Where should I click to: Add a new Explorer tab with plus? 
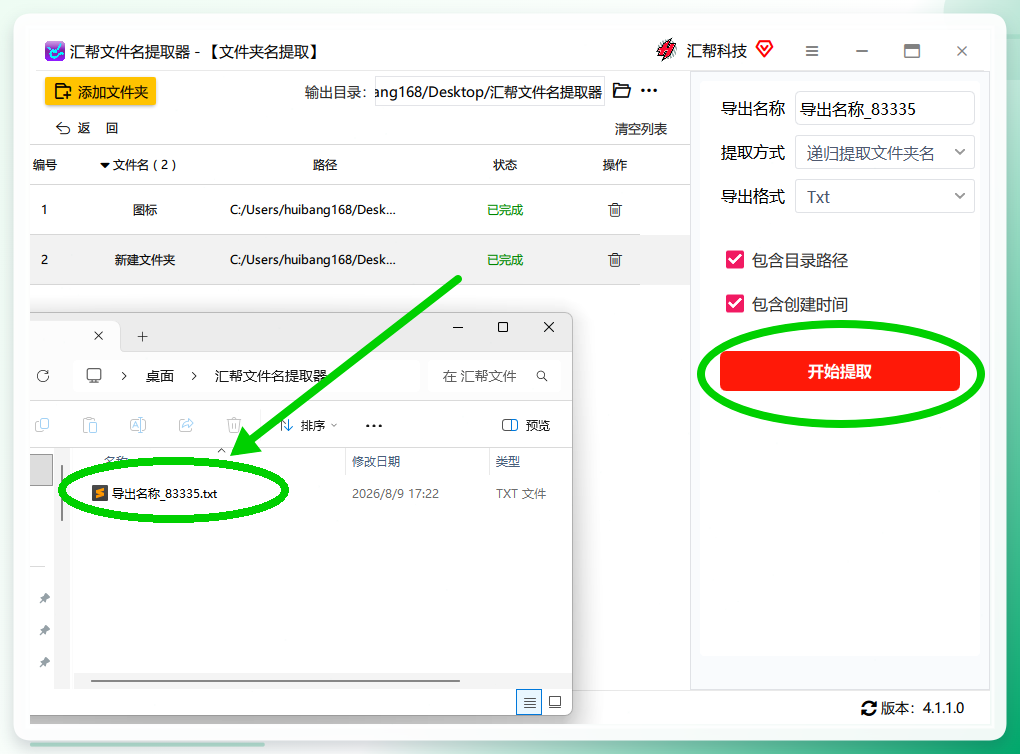pos(142,336)
